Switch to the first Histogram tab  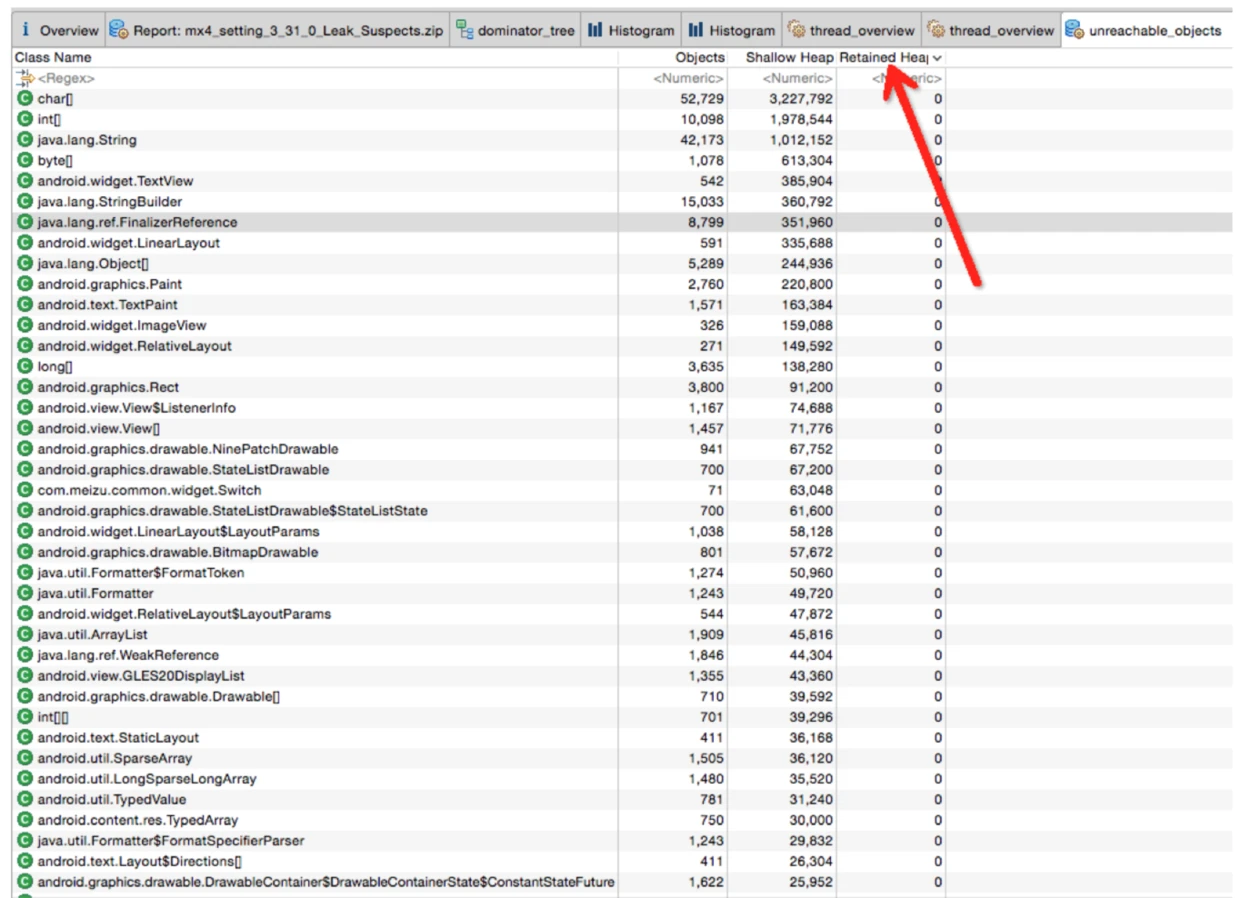(631, 30)
